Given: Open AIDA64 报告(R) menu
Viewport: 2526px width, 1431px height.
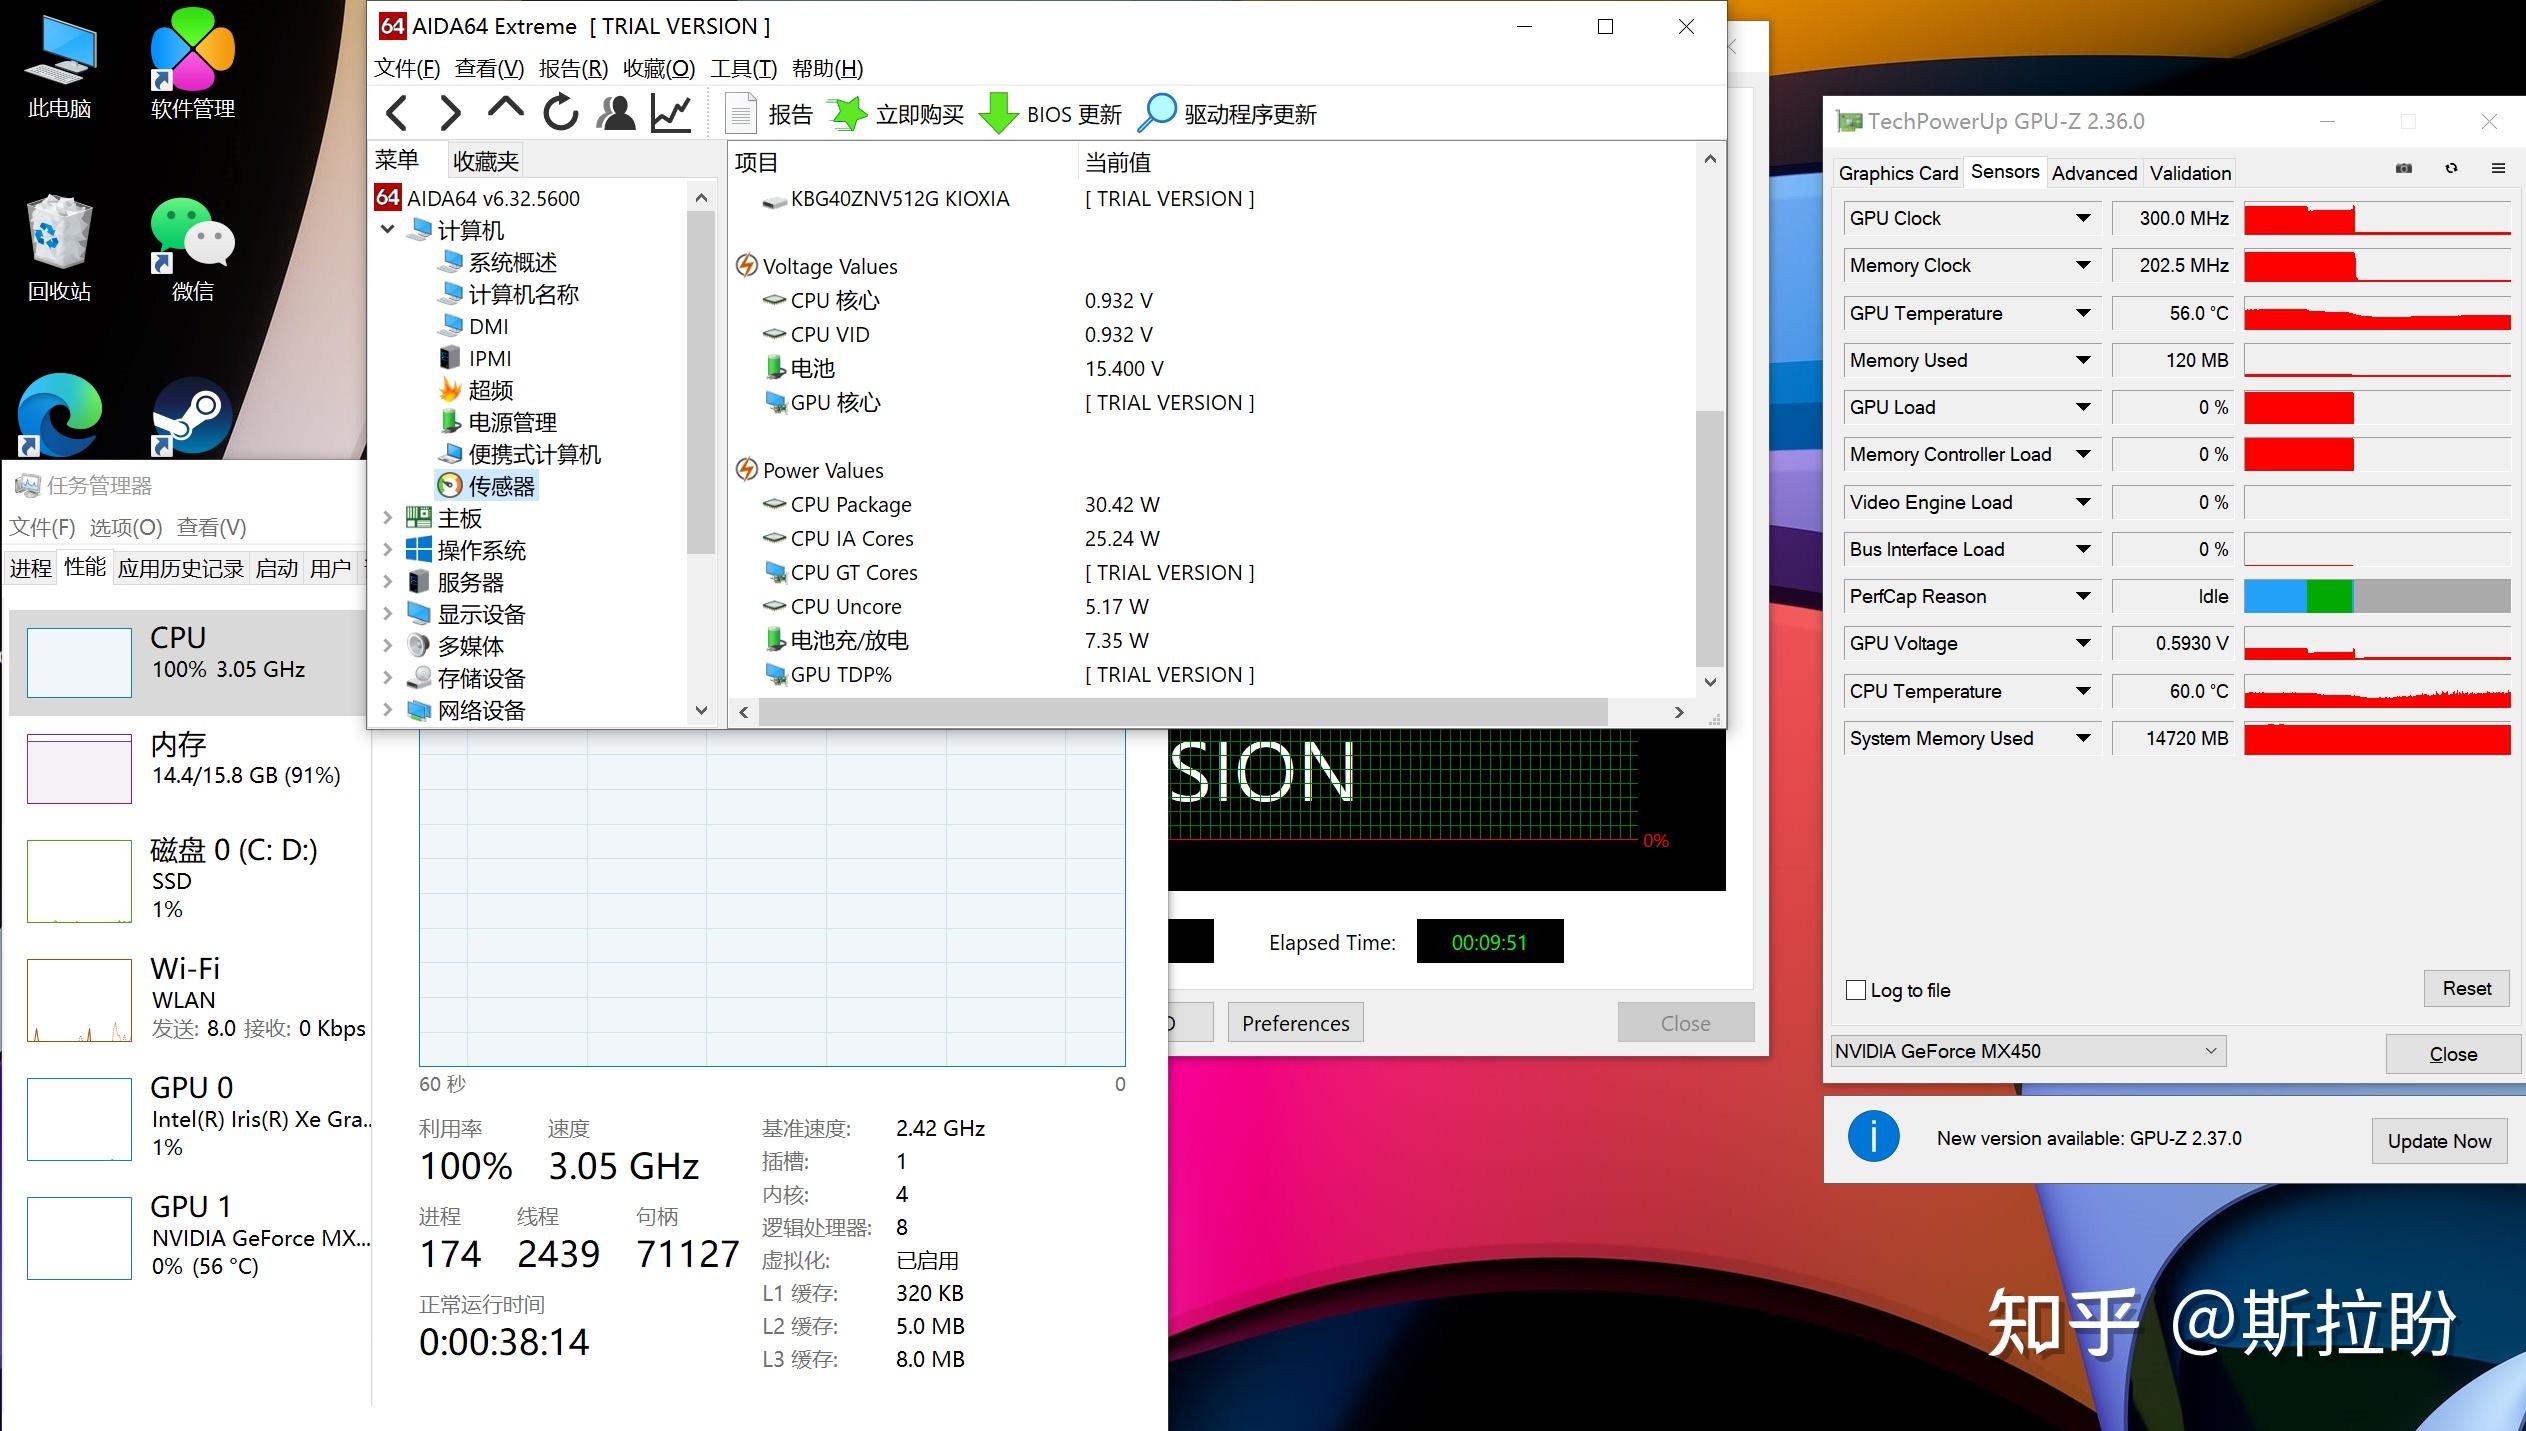Looking at the screenshot, I should [573, 68].
